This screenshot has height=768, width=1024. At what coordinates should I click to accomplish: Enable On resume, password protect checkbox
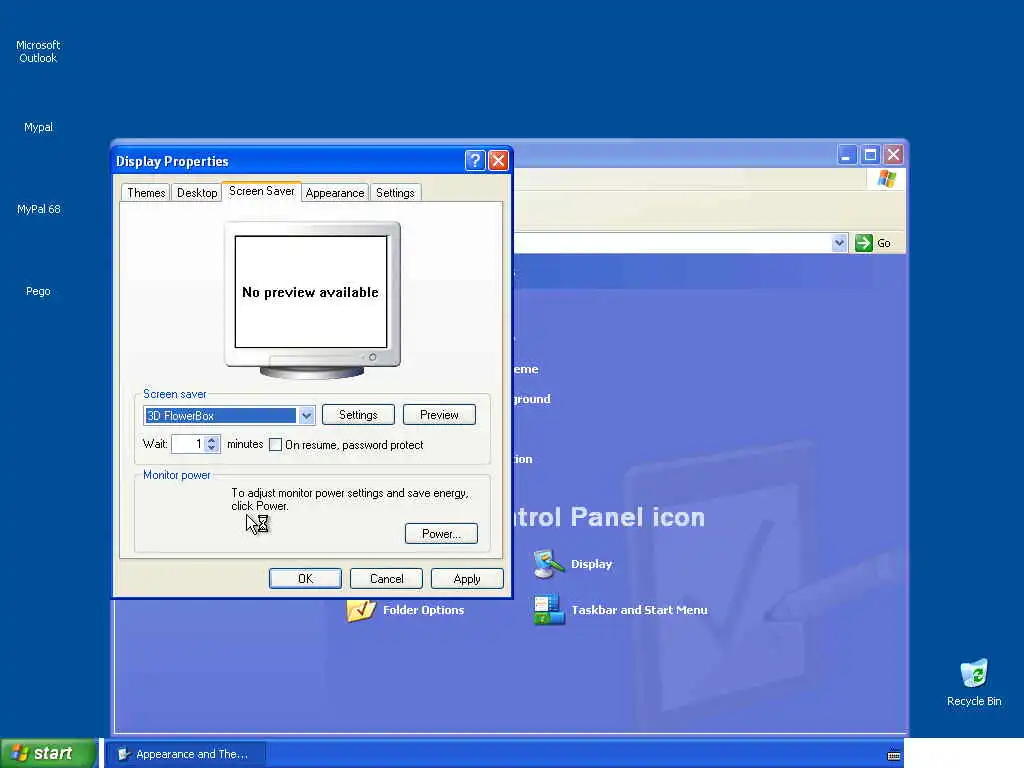coord(276,445)
